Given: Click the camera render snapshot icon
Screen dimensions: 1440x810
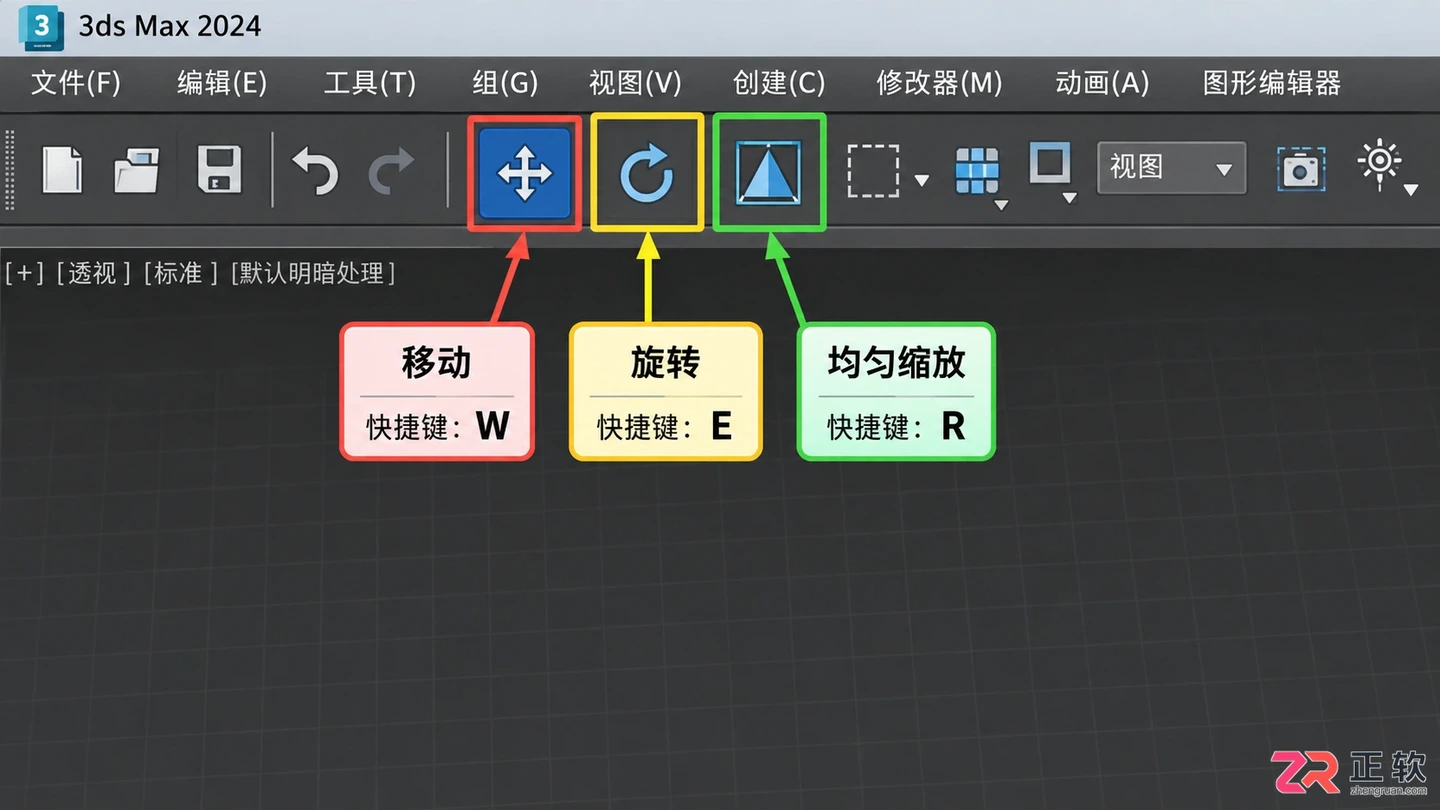Looking at the screenshot, I should point(1301,170).
